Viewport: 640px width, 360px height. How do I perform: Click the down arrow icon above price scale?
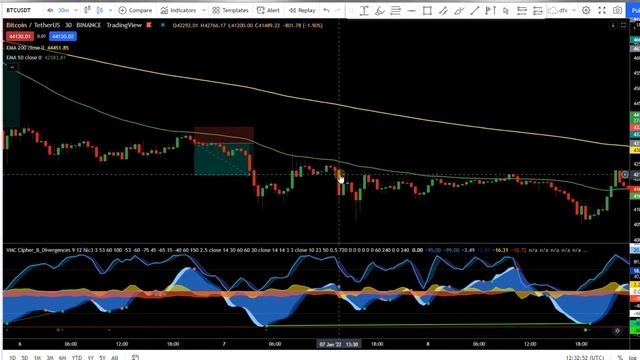point(613,25)
